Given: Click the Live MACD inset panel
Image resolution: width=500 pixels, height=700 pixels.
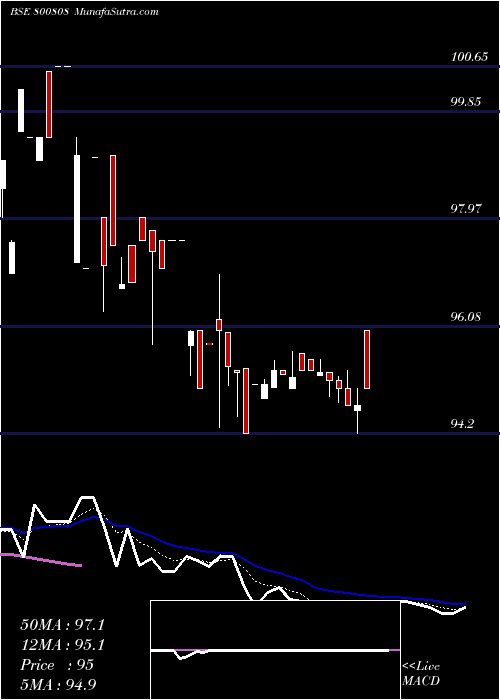Looking at the screenshot, I should coord(275,650).
